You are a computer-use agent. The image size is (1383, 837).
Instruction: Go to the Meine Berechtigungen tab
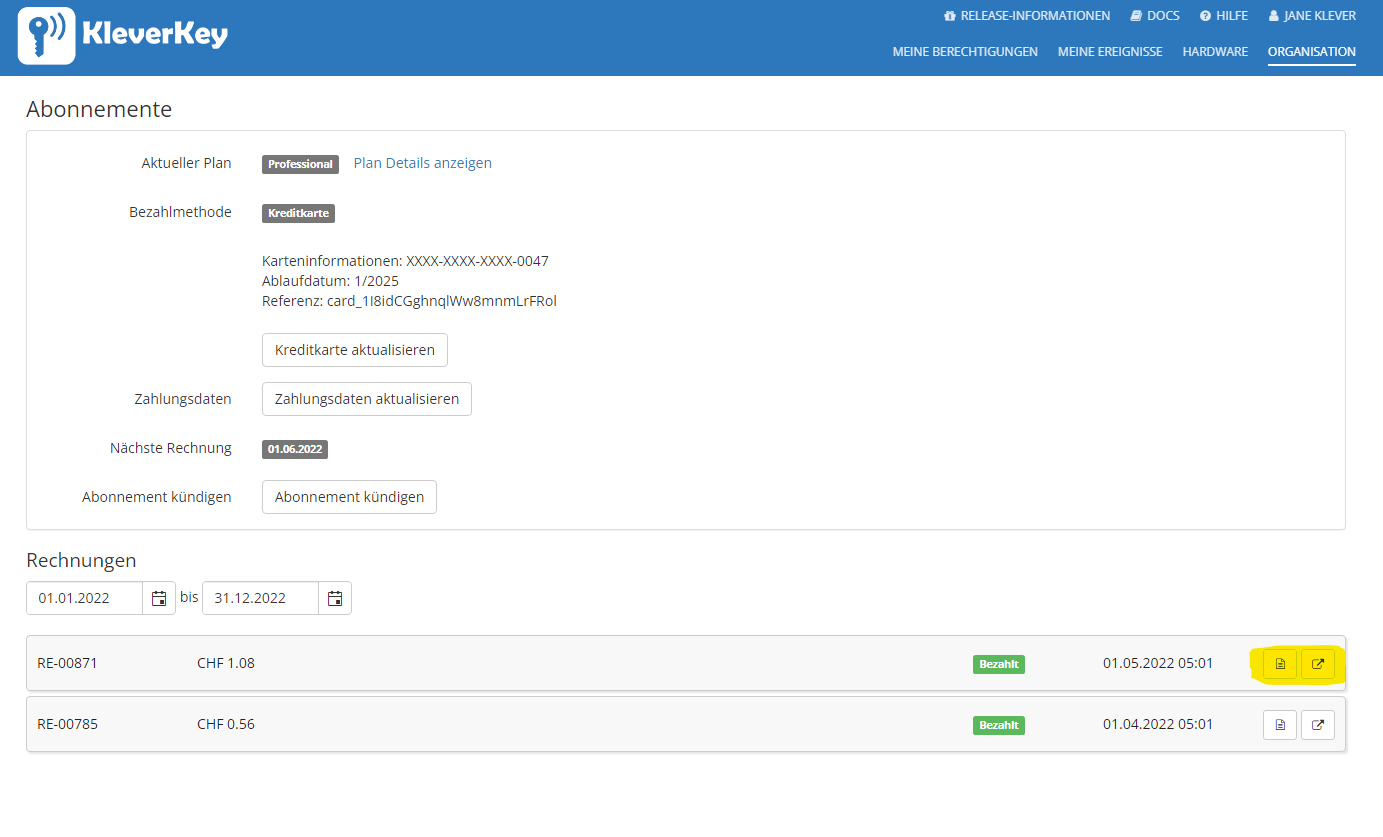pyautogui.click(x=965, y=52)
